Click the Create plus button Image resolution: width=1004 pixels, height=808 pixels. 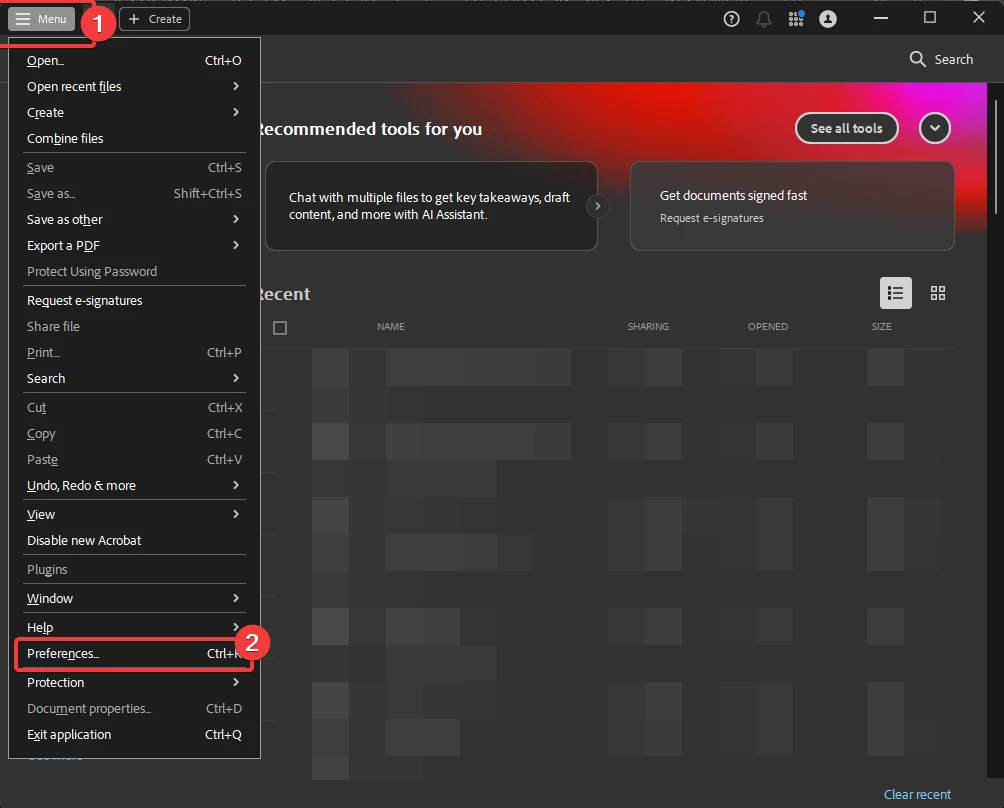154,19
